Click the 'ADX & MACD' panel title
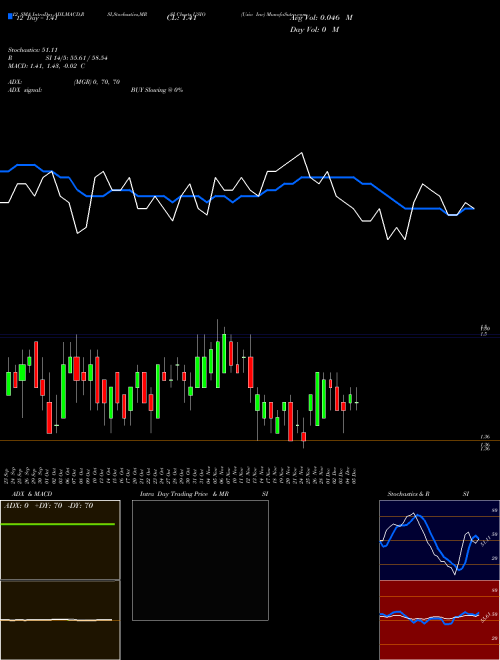 pos(32,494)
